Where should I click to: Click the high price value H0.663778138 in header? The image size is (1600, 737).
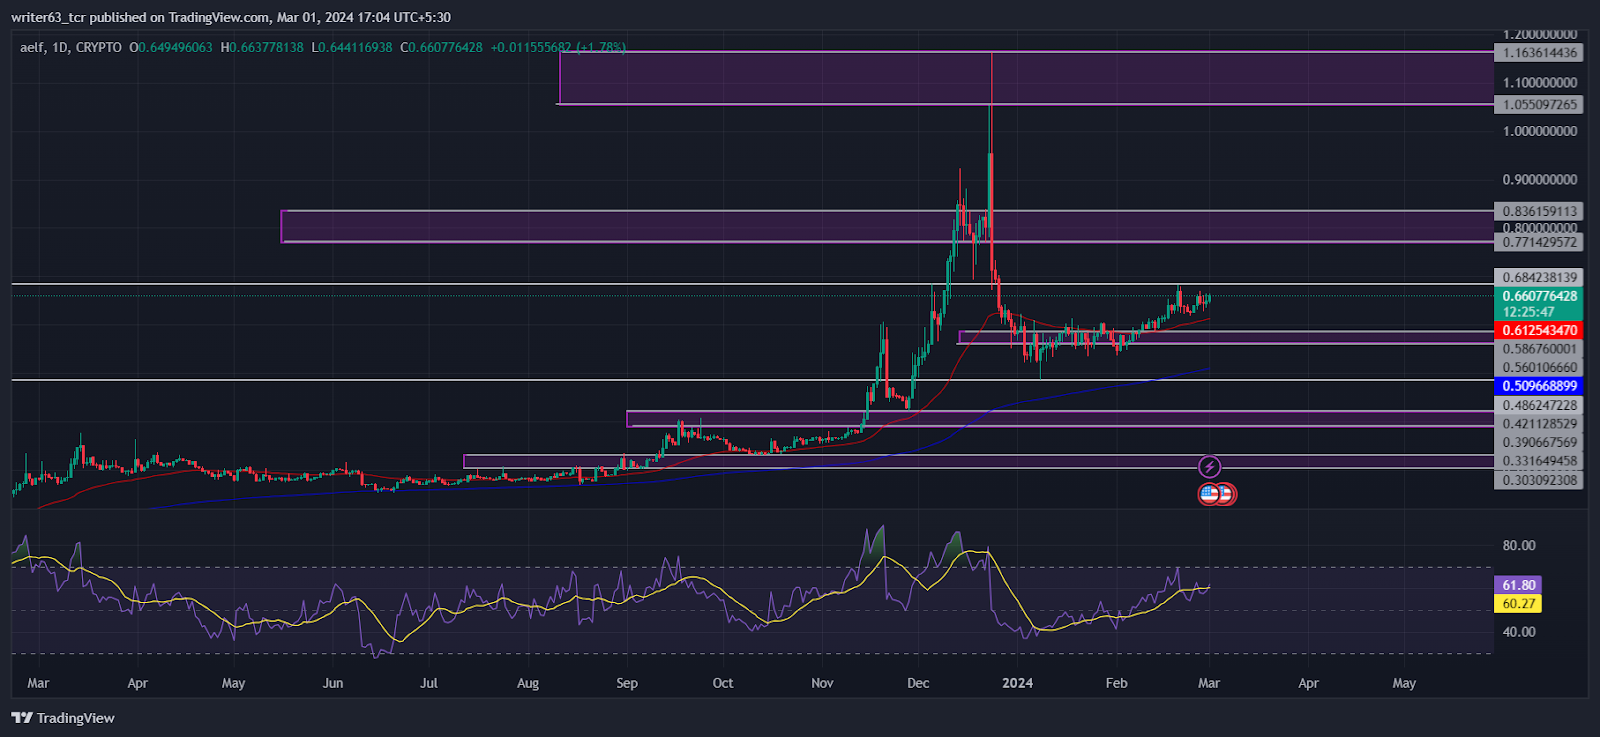[x=262, y=47]
